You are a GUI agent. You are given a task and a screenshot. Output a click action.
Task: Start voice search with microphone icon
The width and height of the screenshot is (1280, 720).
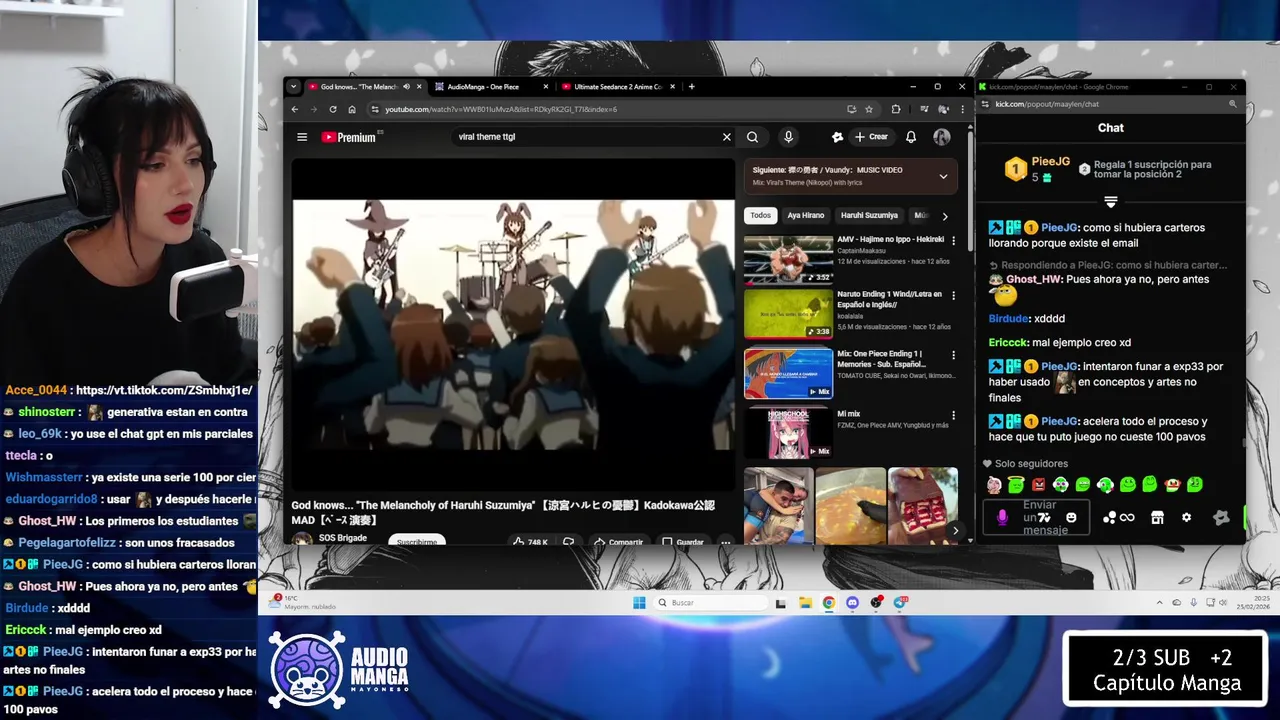(788, 137)
